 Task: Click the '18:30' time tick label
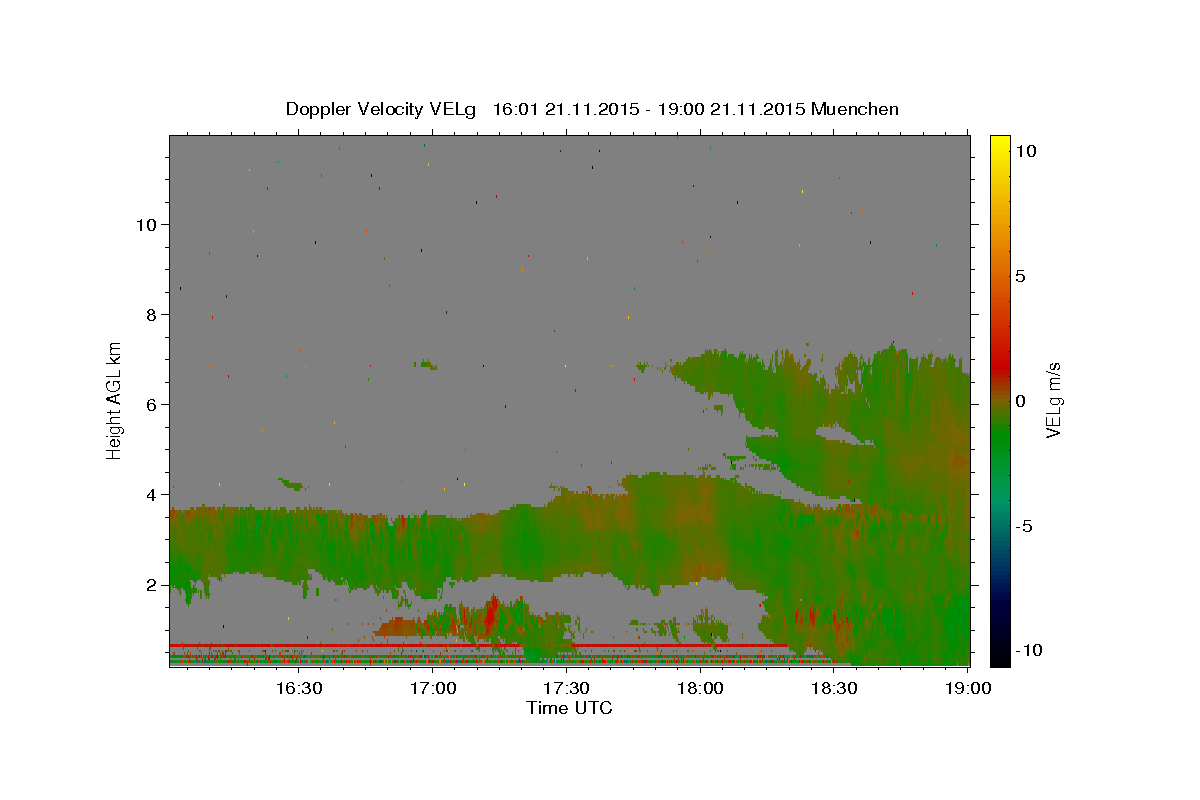coord(834,688)
